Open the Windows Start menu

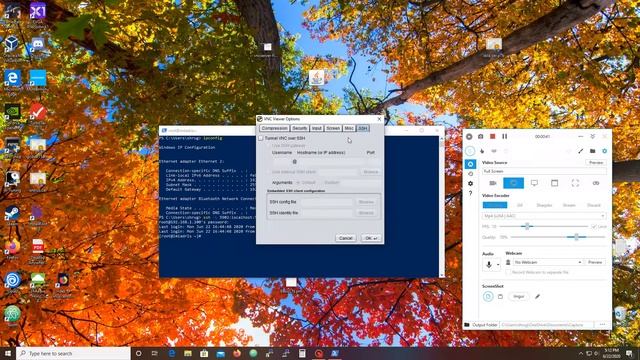(x=8, y=353)
